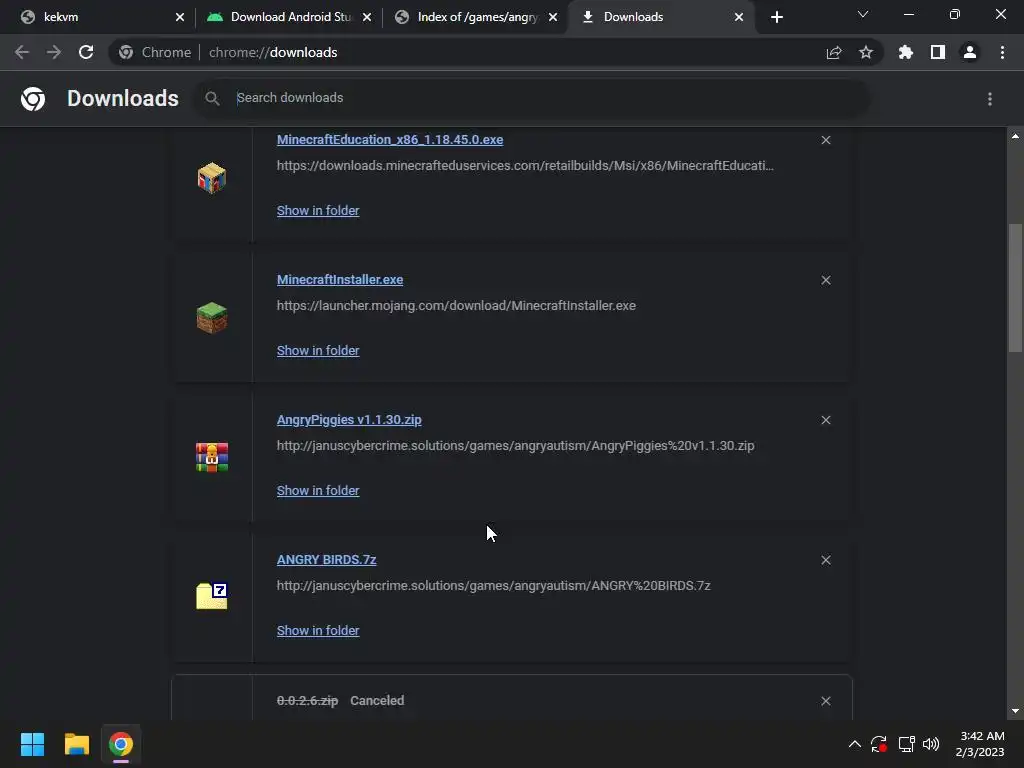Open AngryPiggies v1.1.30.zip link

click(349, 420)
